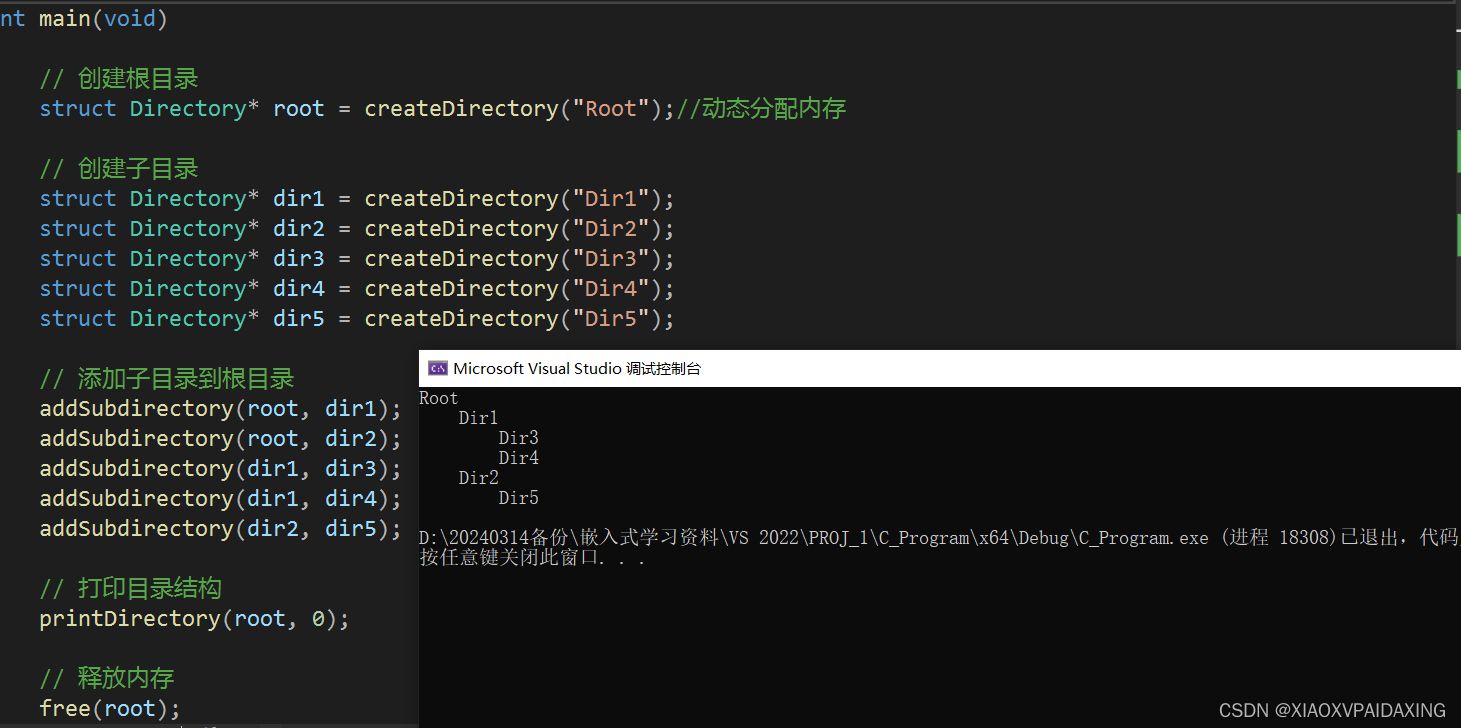The image size is (1461, 728).
Task: Click the 动态分配内存 comment
Action: pos(762,108)
